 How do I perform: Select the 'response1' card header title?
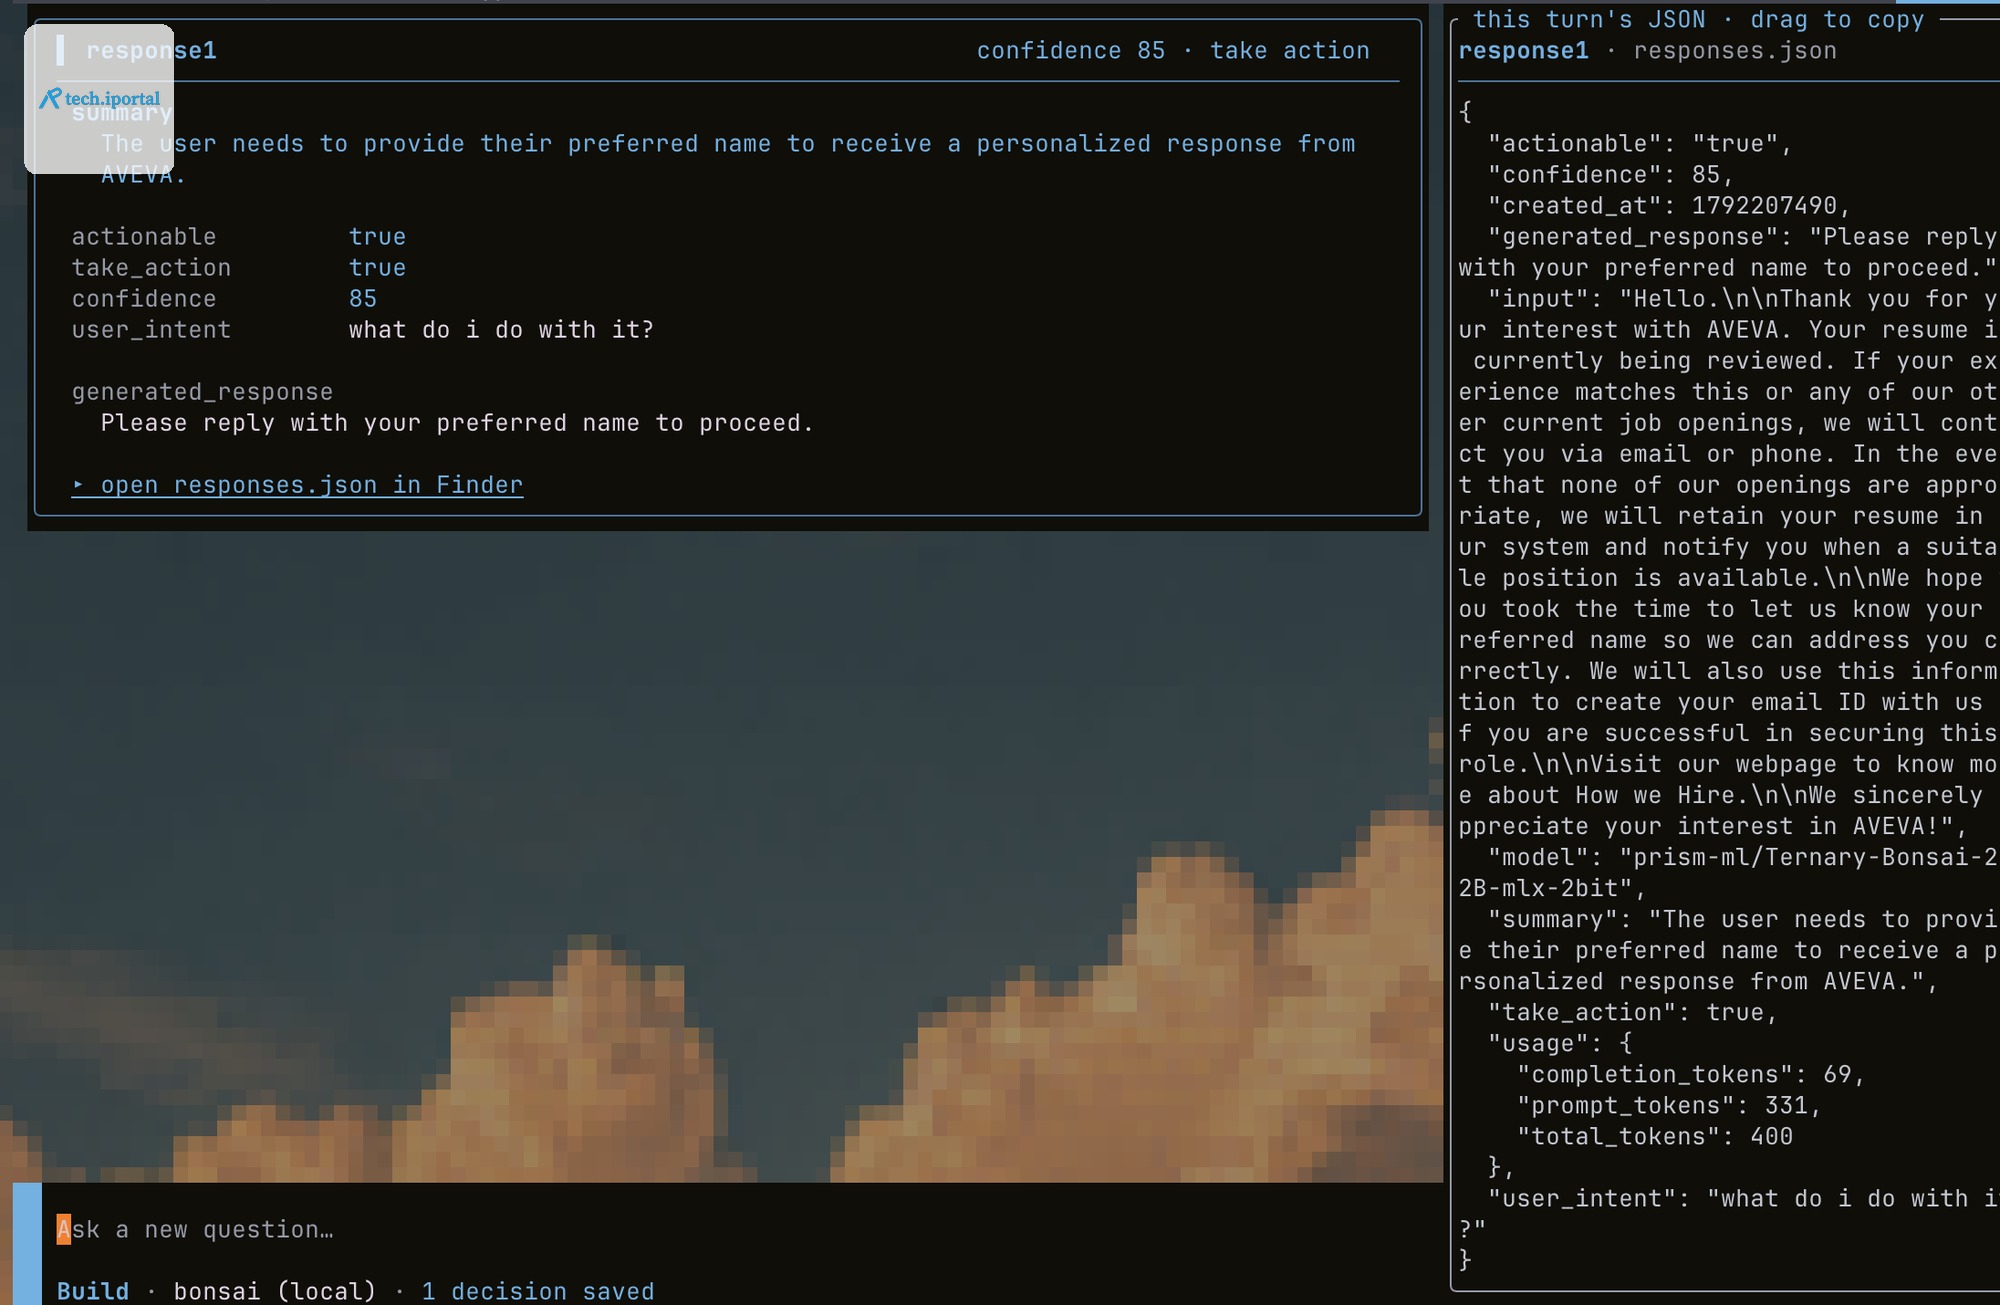click(151, 51)
